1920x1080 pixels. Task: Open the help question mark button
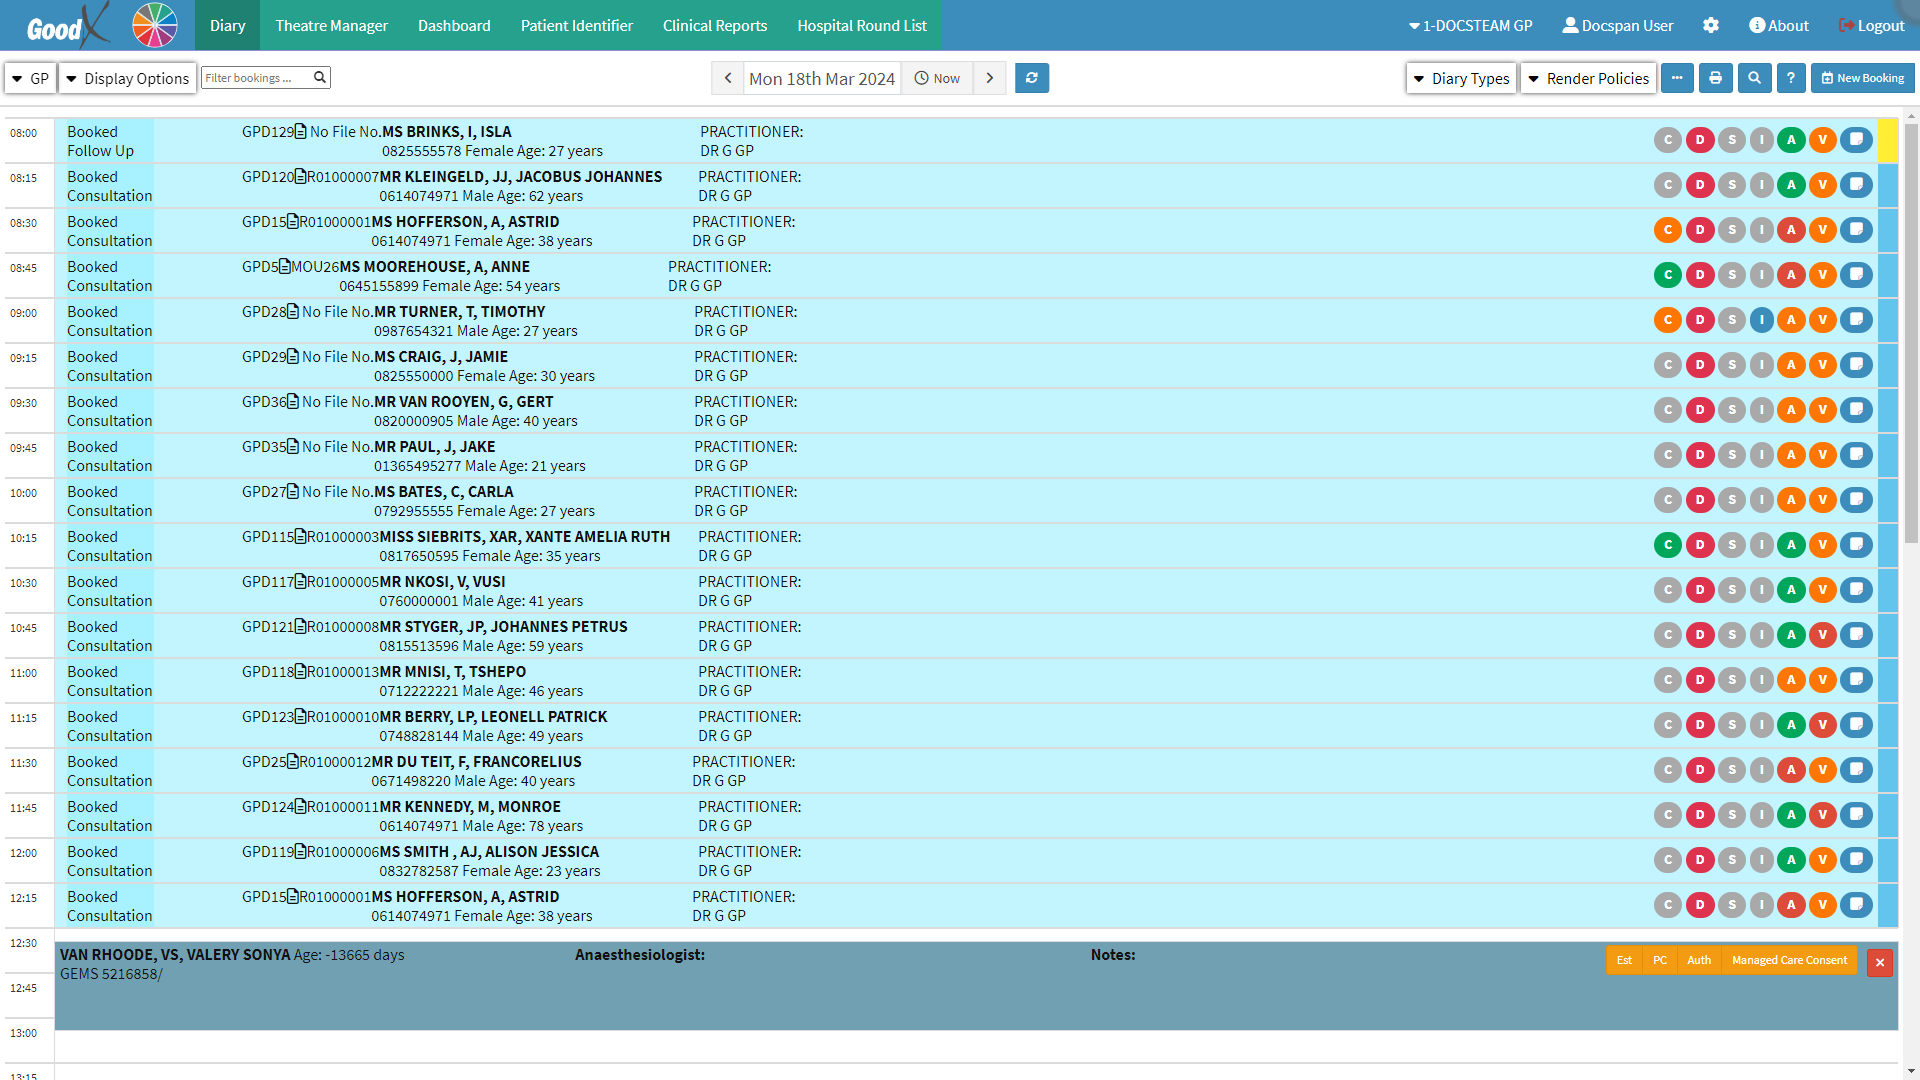coord(1791,78)
